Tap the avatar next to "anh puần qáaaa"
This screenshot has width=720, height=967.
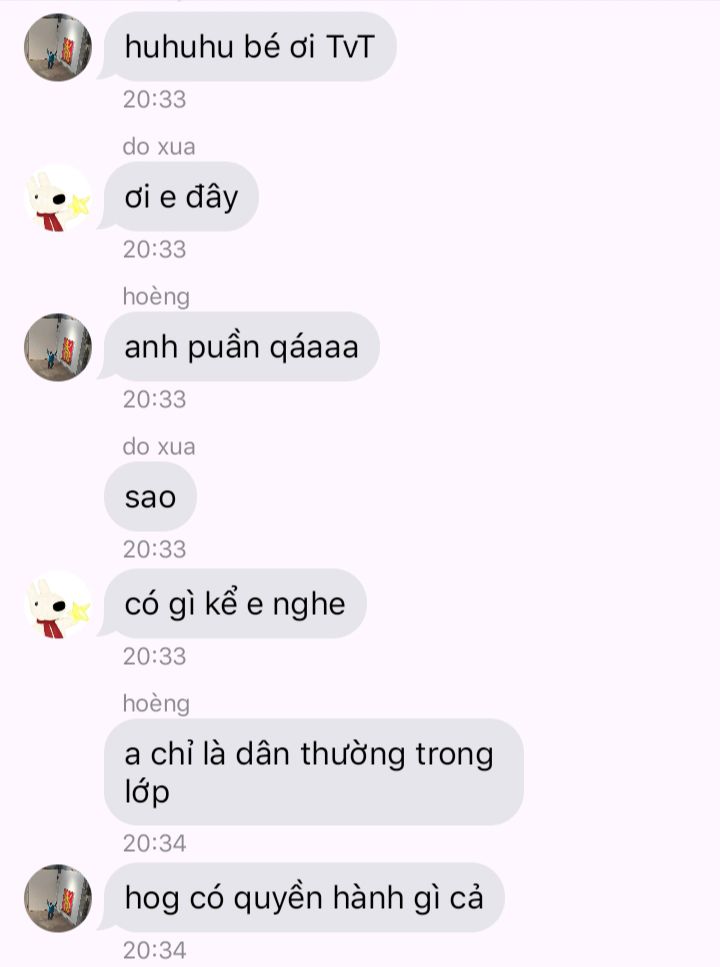pos(58,347)
